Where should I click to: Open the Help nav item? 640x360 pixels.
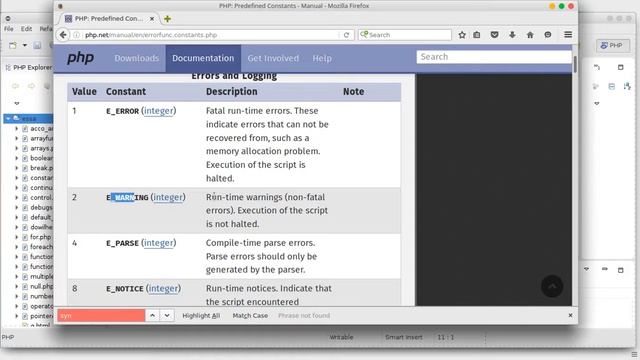click(x=322, y=58)
